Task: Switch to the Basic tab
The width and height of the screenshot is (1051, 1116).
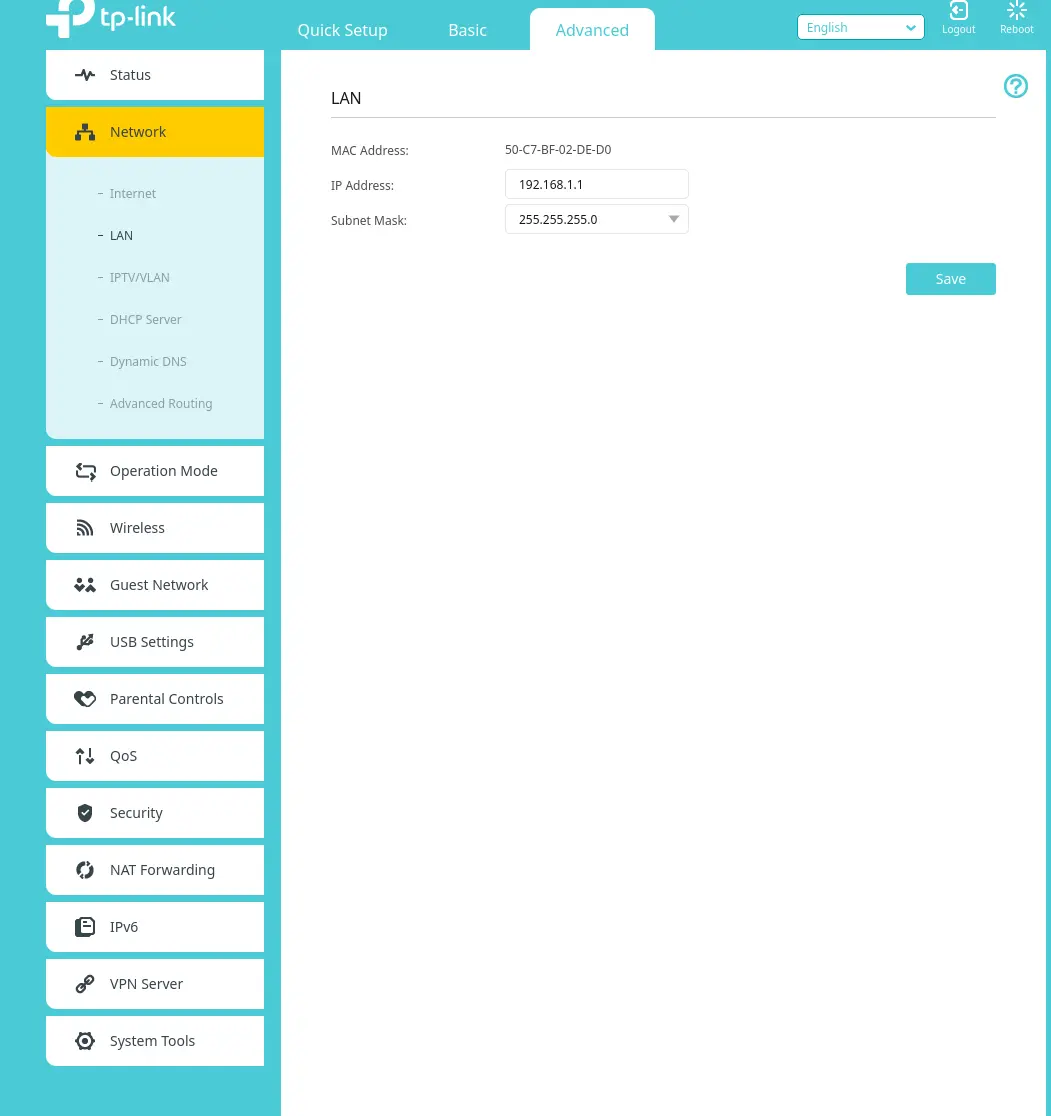Action: click(x=467, y=30)
